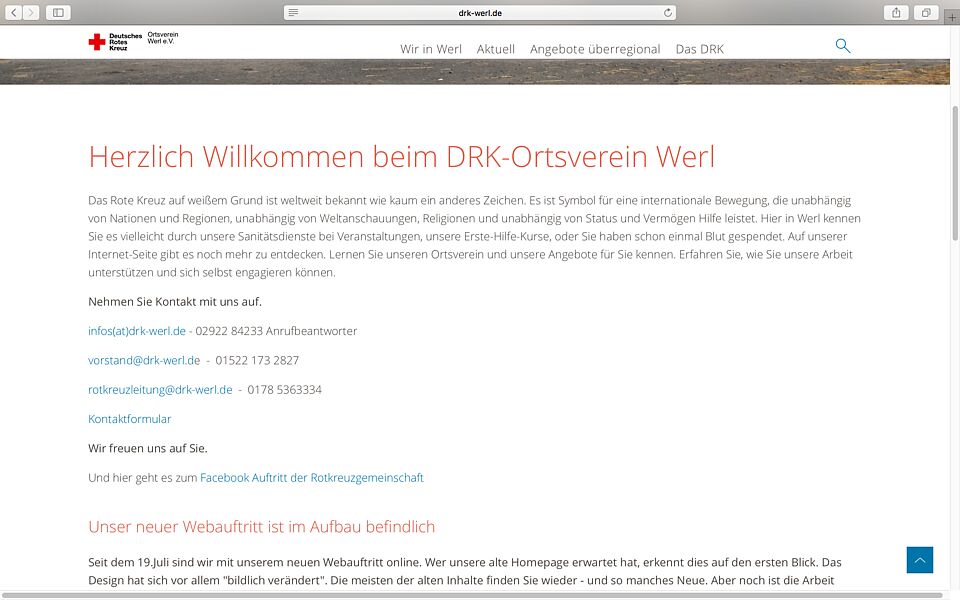Show the Safari sidebar
The width and height of the screenshot is (960, 600).
(x=58, y=12)
